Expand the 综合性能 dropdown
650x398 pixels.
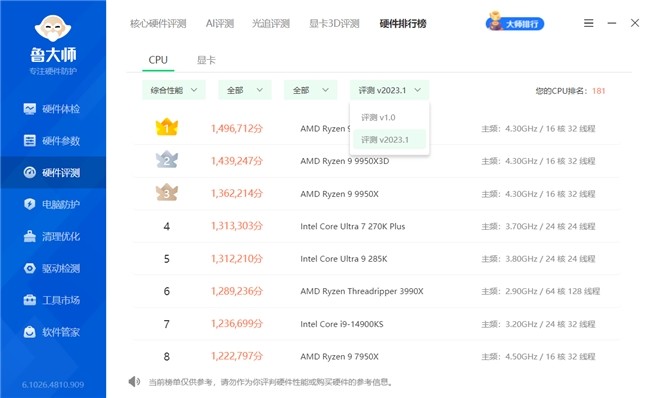[174, 90]
